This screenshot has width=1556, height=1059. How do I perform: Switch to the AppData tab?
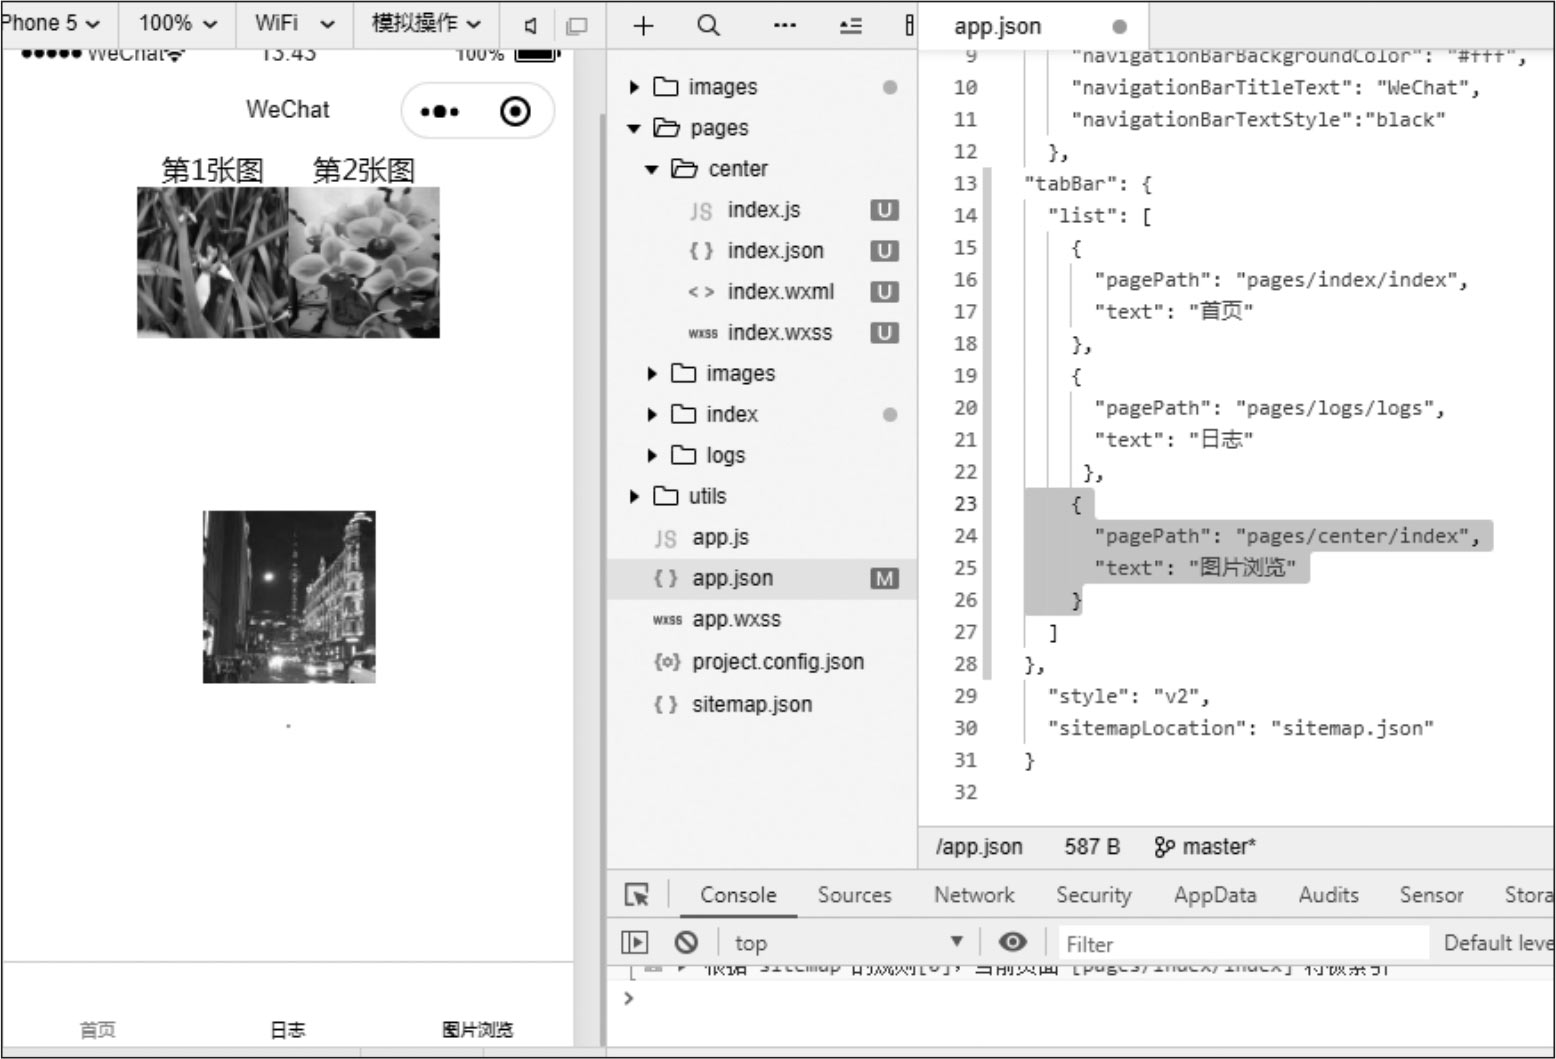click(1215, 895)
